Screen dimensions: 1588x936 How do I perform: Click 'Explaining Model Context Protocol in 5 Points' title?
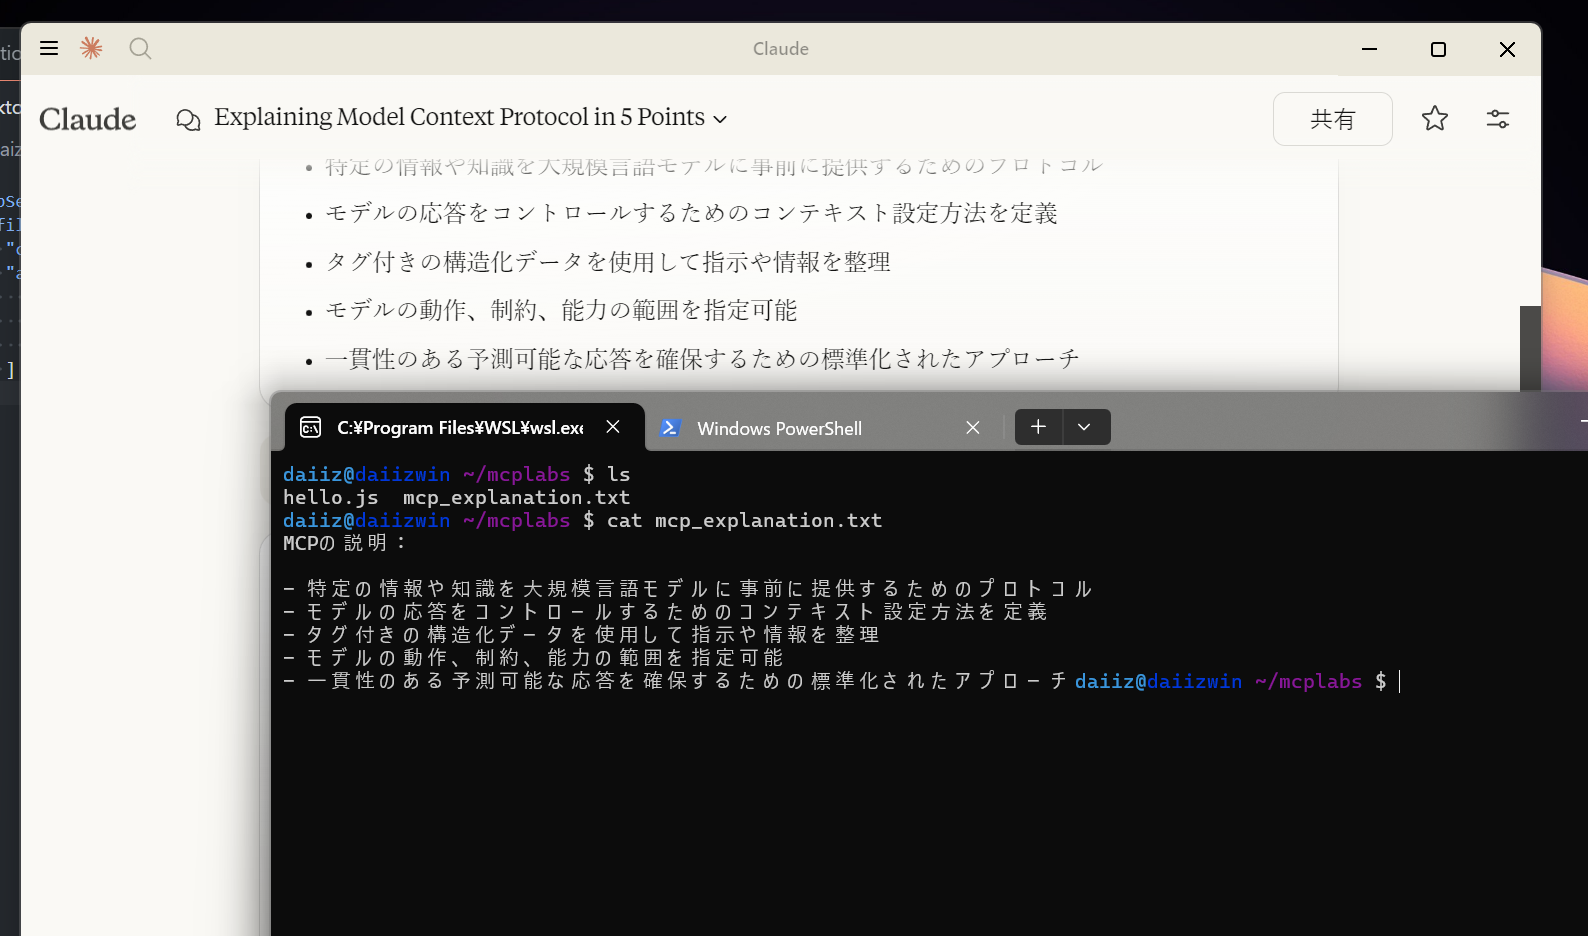point(460,117)
